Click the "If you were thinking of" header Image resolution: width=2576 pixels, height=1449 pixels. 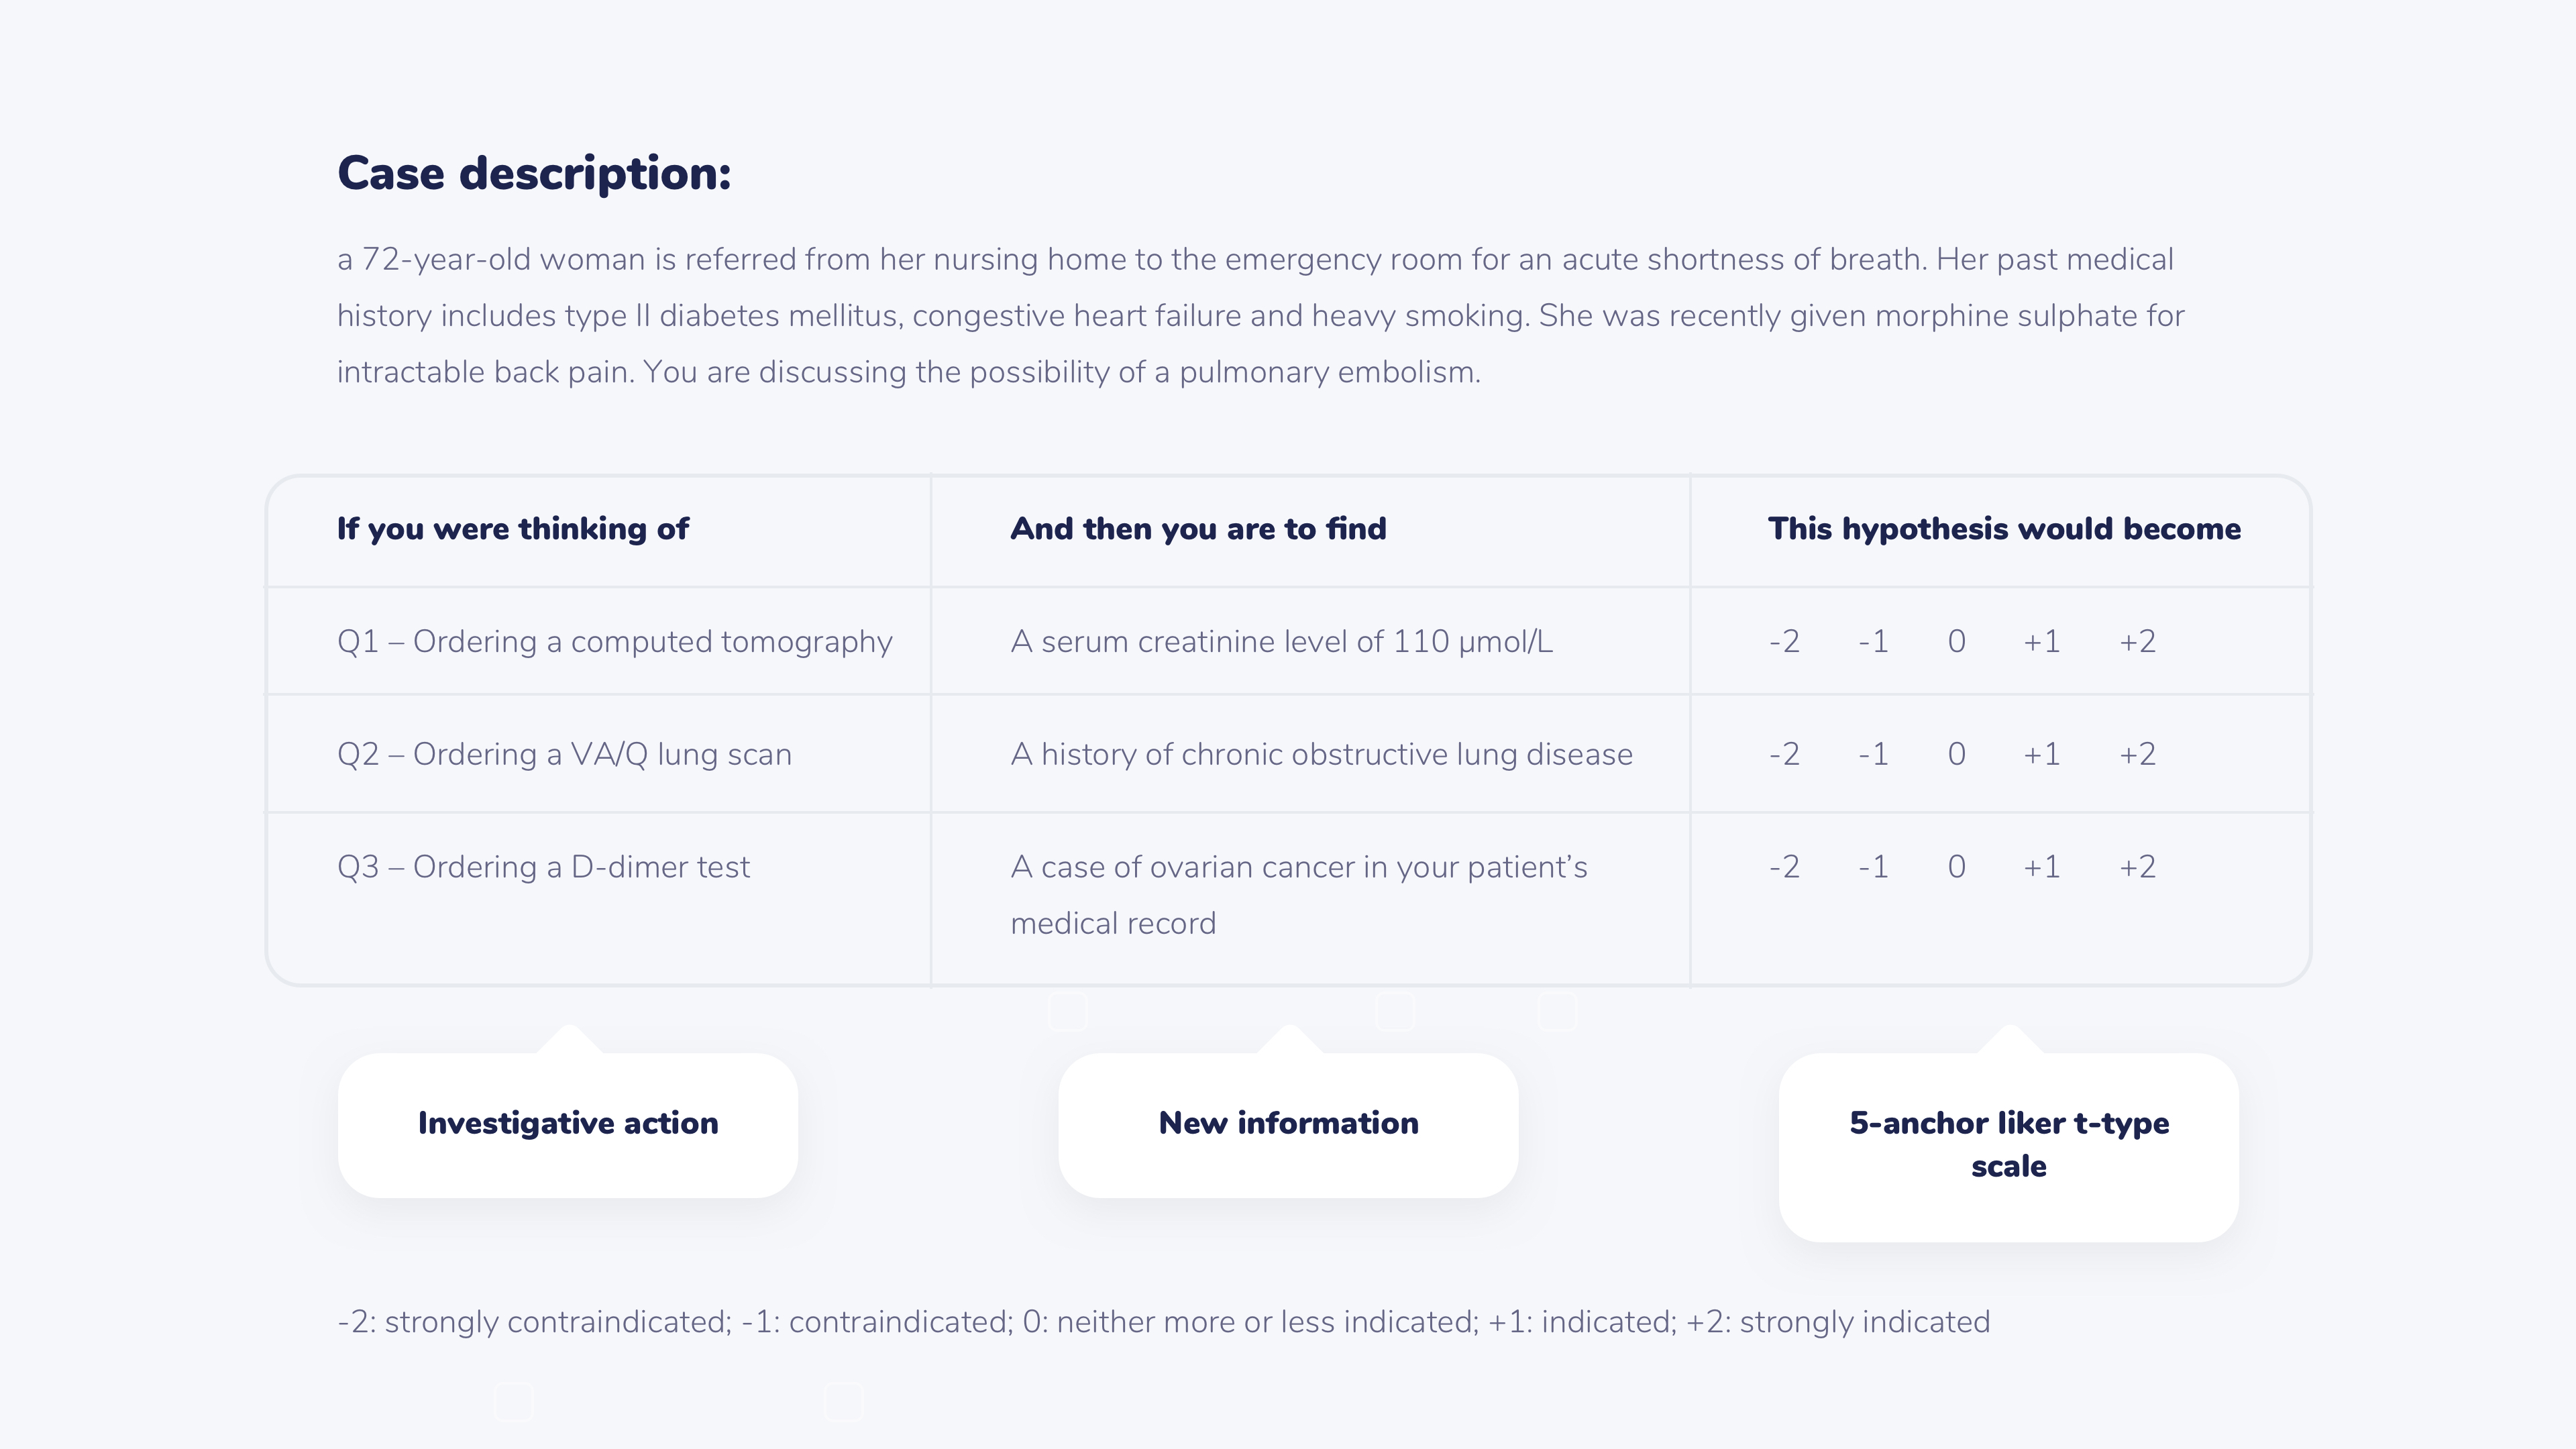point(512,529)
